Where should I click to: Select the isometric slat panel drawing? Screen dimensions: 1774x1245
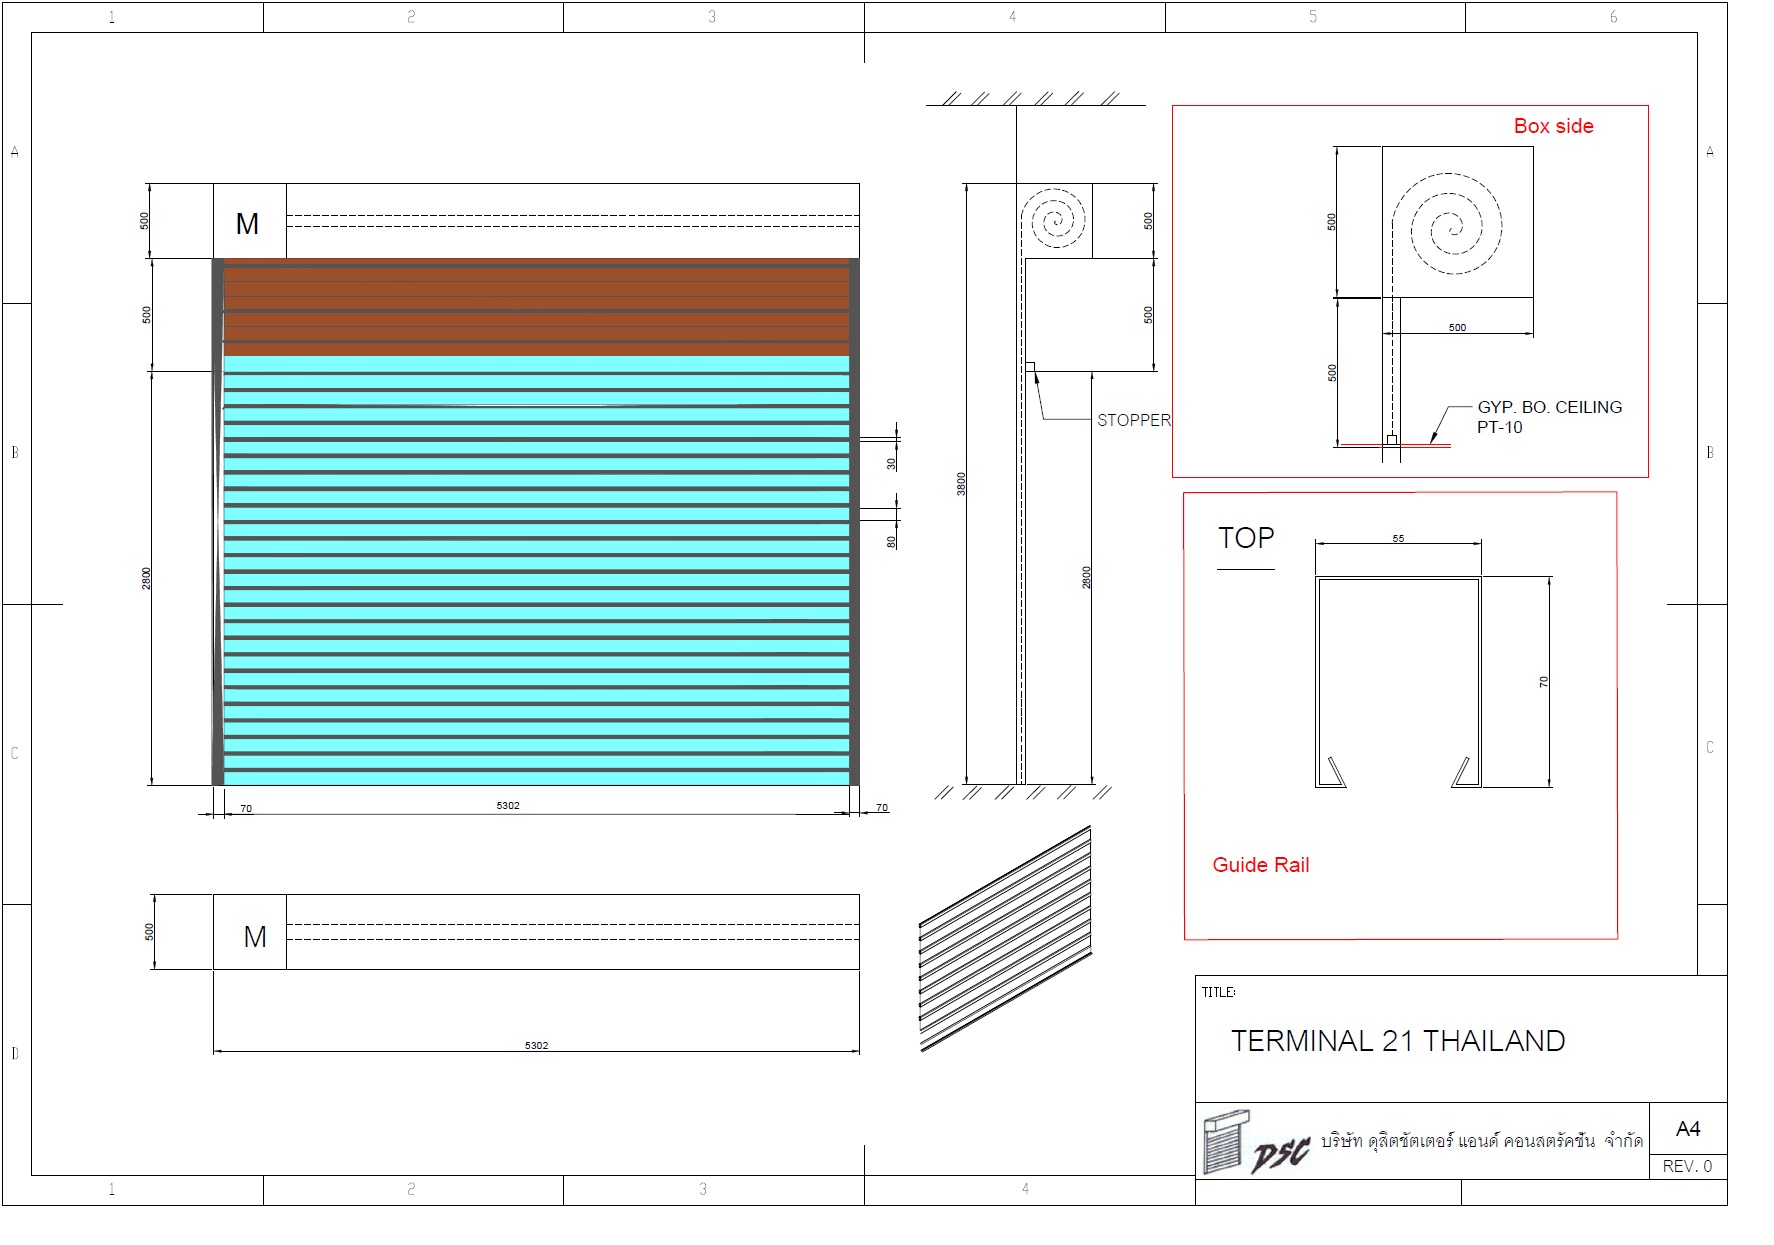click(1005, 940)
